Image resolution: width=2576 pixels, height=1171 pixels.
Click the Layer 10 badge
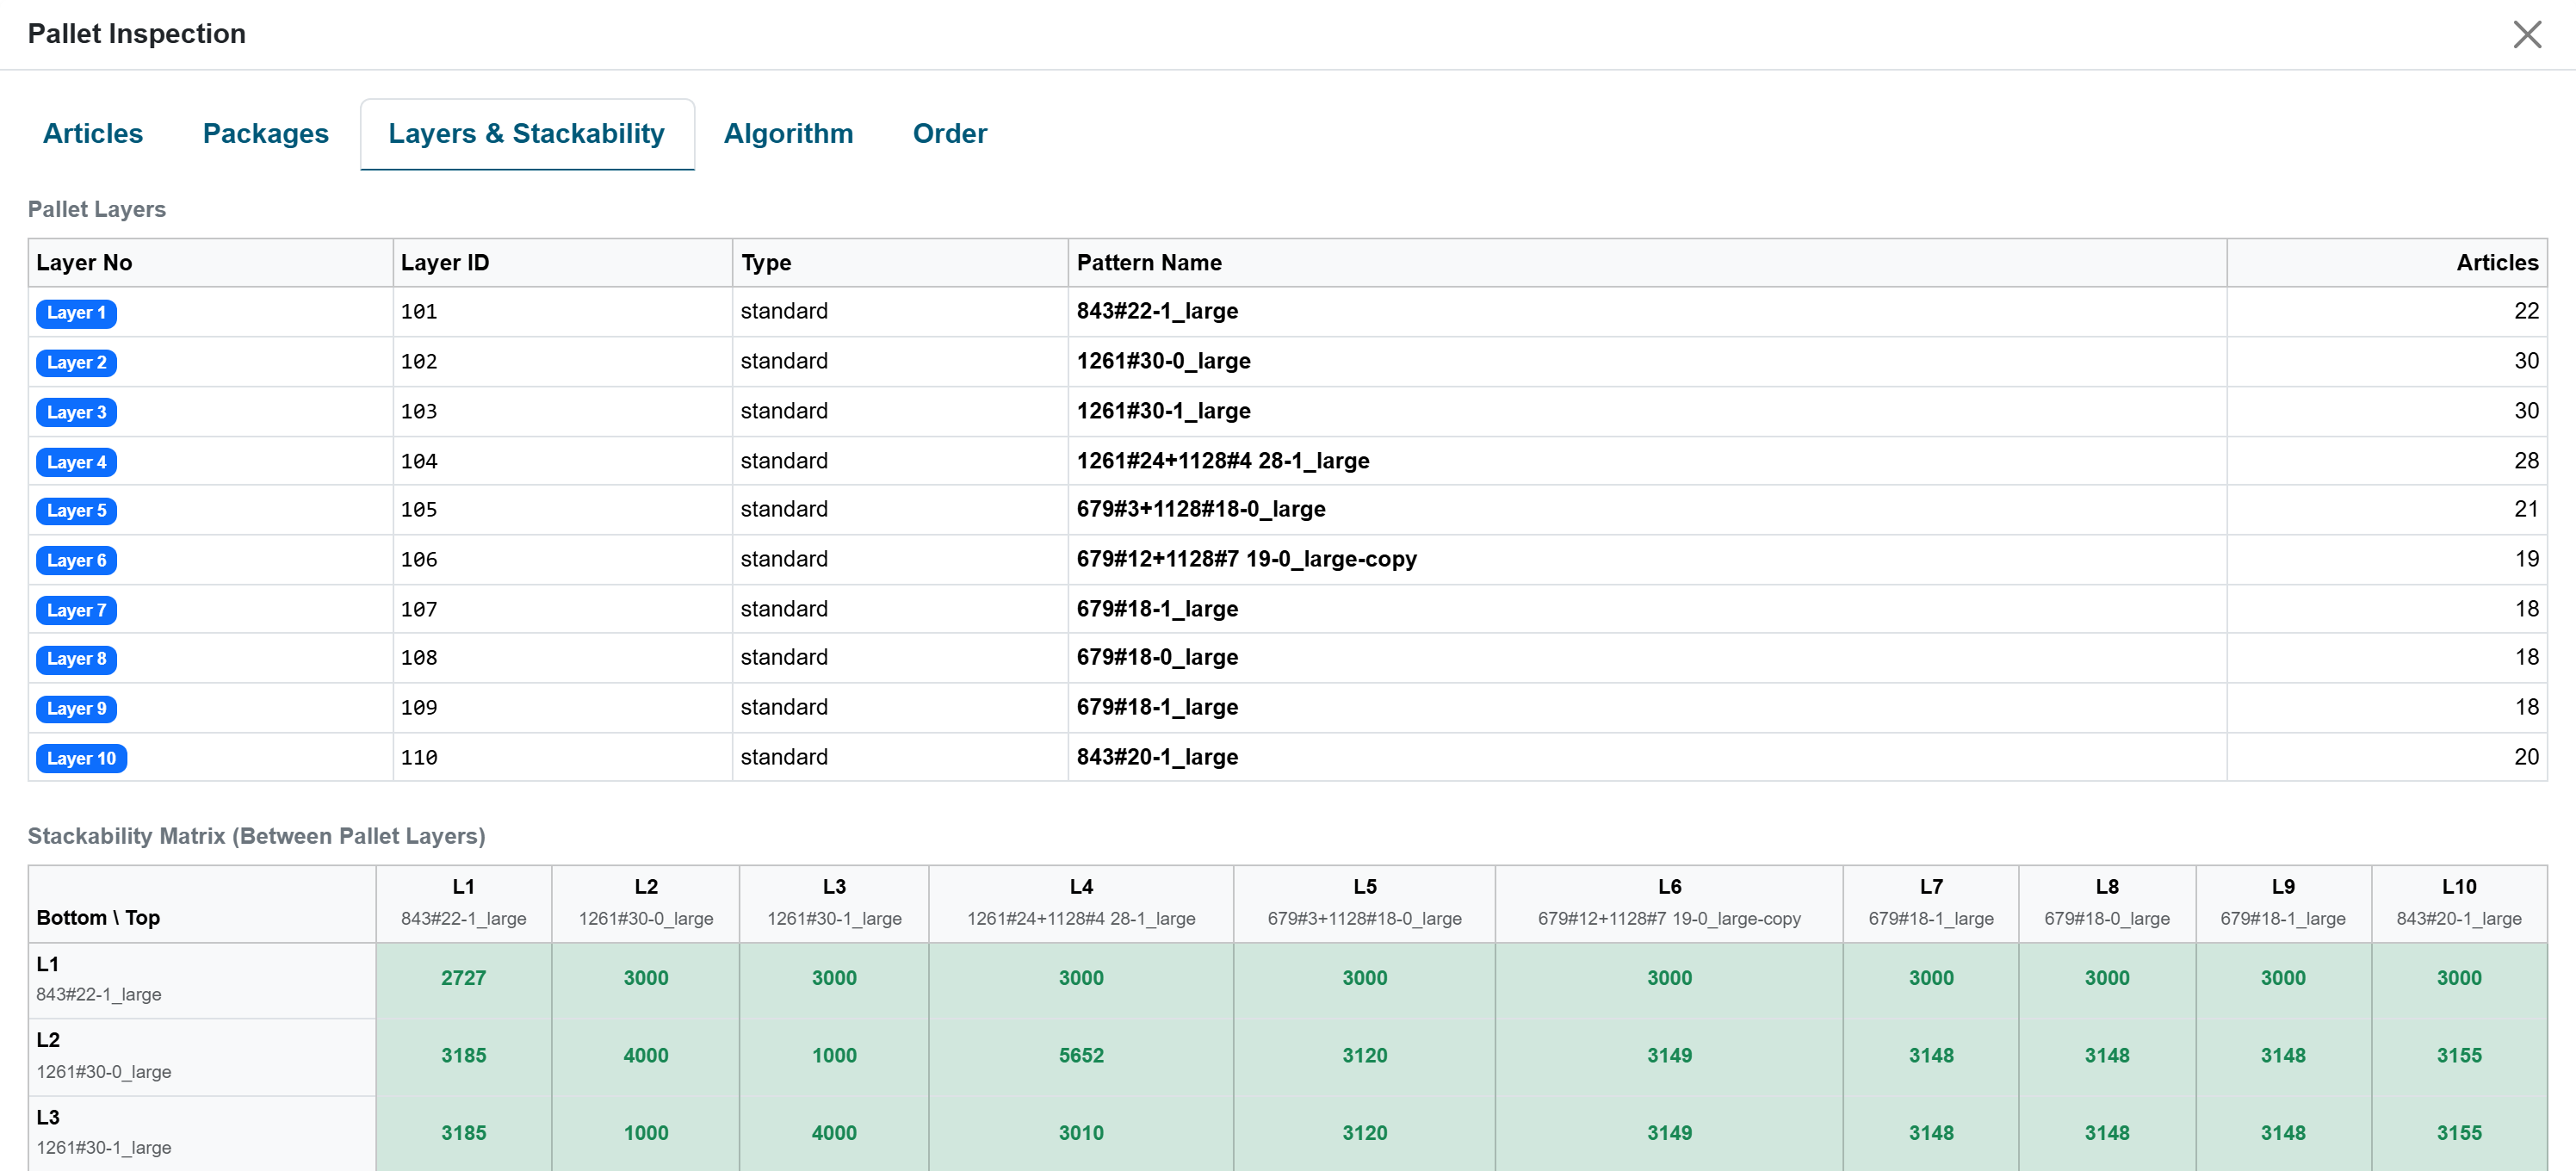point(81,758)
